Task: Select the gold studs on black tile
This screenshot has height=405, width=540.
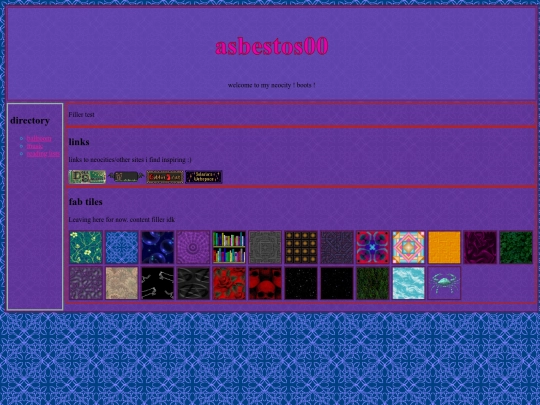Action: pyautogui.click(x=301, y=247)
